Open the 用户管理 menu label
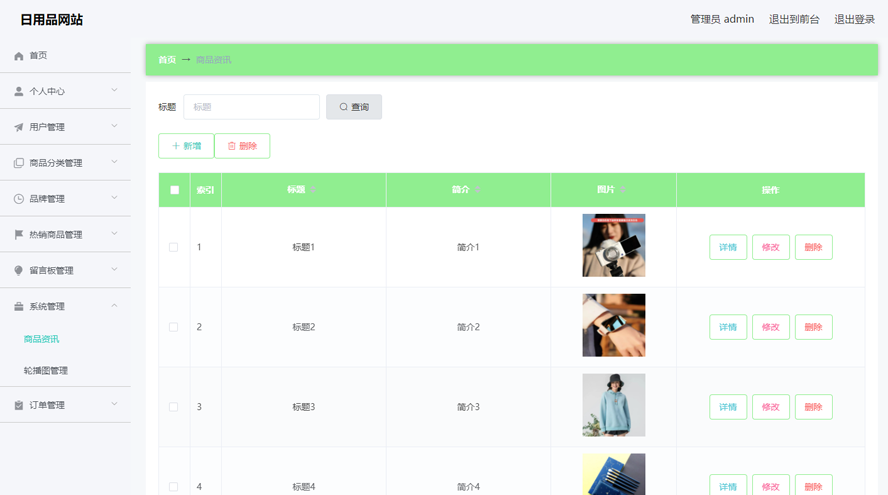The height and width of the screenshot is (495, 888). tap(47, 127)
